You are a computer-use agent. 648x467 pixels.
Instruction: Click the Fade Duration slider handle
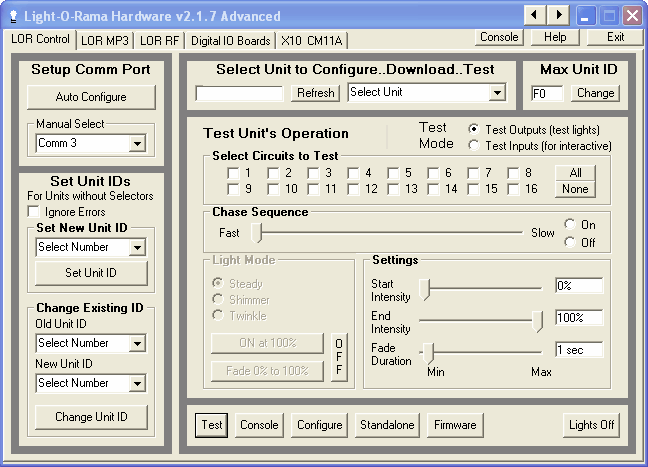tap(429, 353)
